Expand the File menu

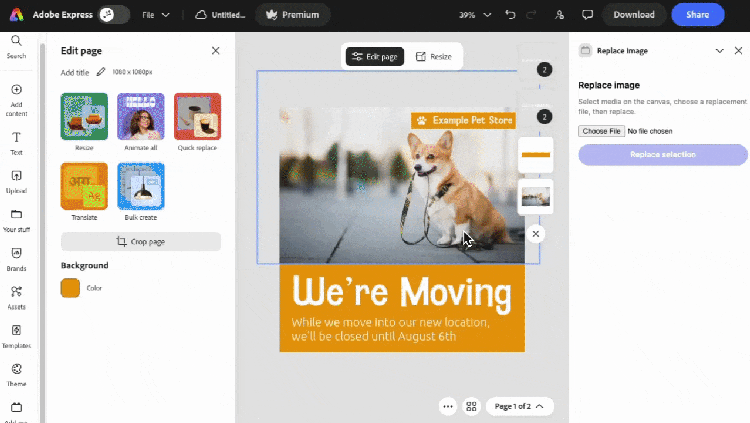(155, 15)
